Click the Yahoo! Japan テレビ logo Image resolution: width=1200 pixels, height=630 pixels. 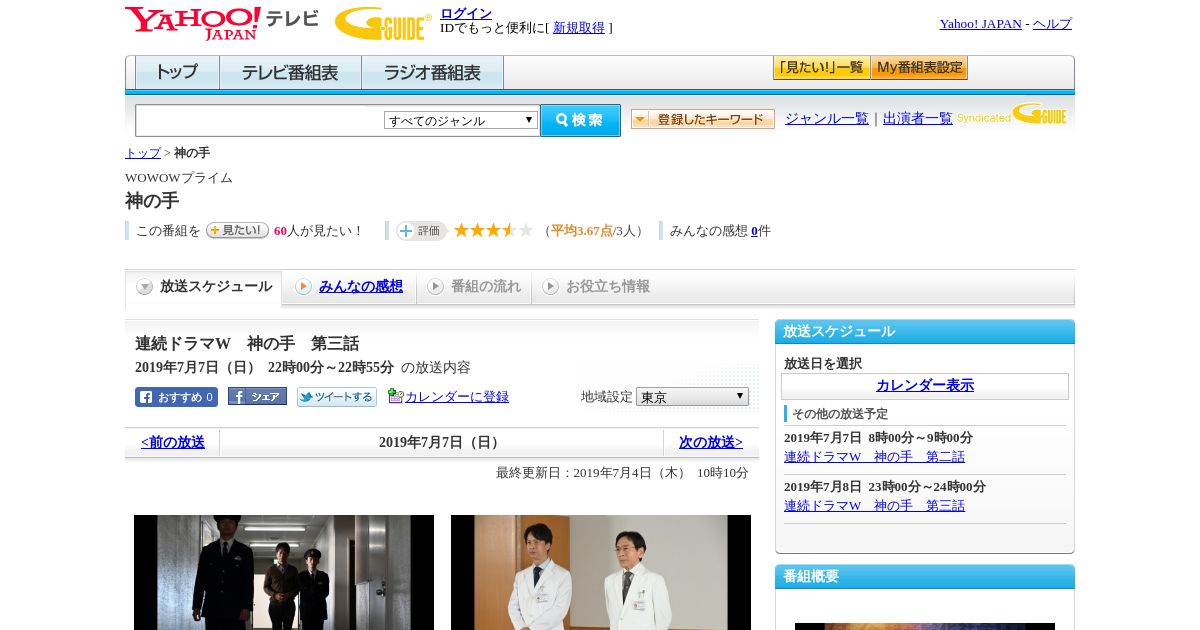pos(221,23)
